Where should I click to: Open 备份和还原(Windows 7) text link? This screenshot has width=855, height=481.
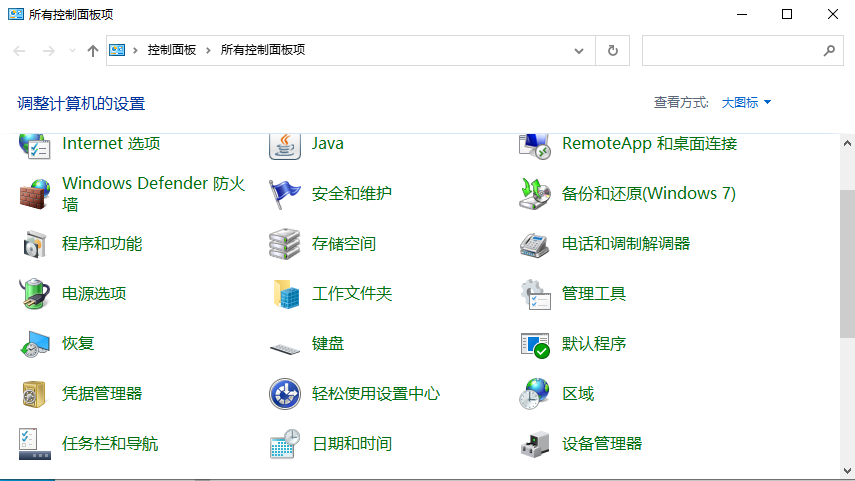649,194
